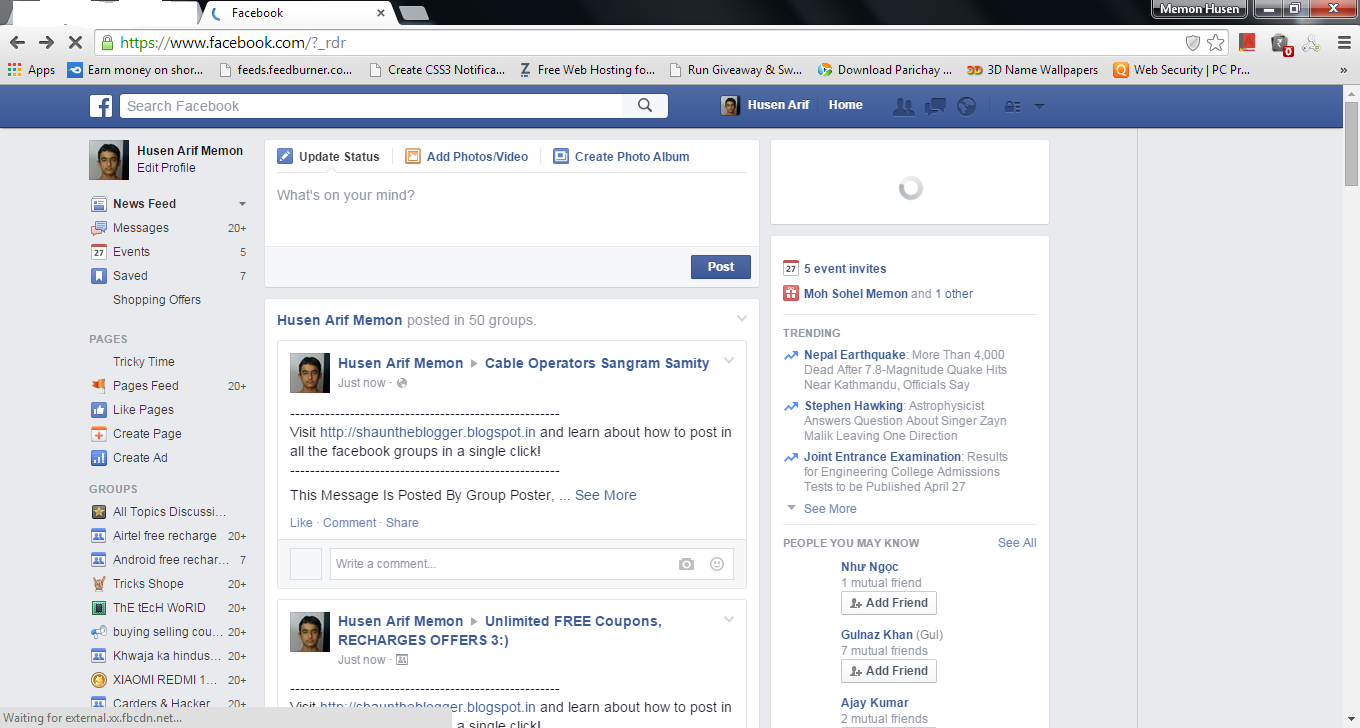
Task: Open the account menu dropdown arrow
Action: (x=1039, y=106)
